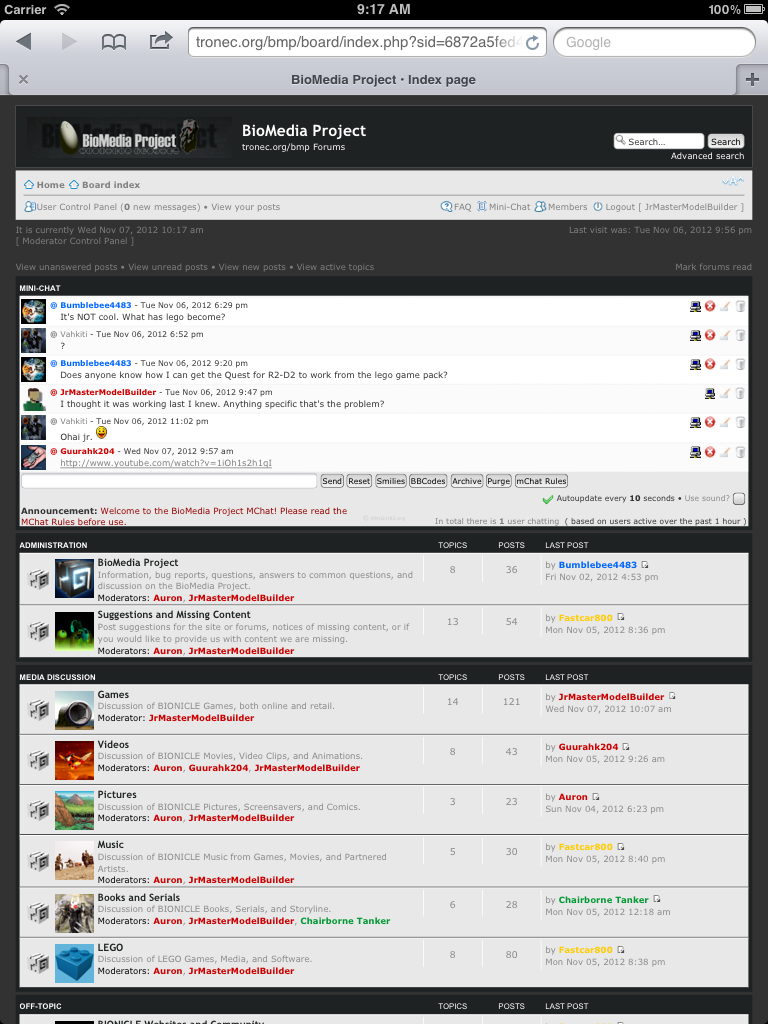
Task: Click the Send button in mini-chat
Action: [332, 481]
